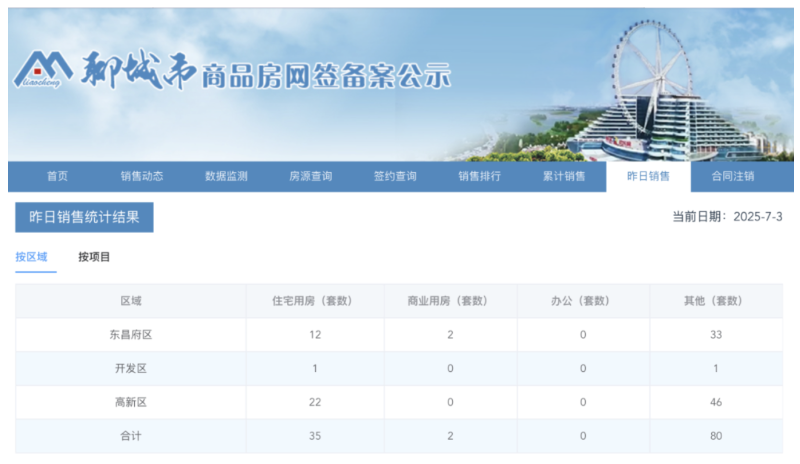Click the 当前日期 2025-7-3 text

(x=727, y=217)
